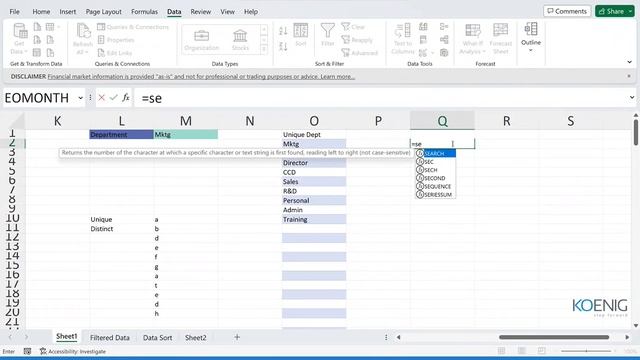
Task: Sort A to Z ascending
Action: pos(283,31)
